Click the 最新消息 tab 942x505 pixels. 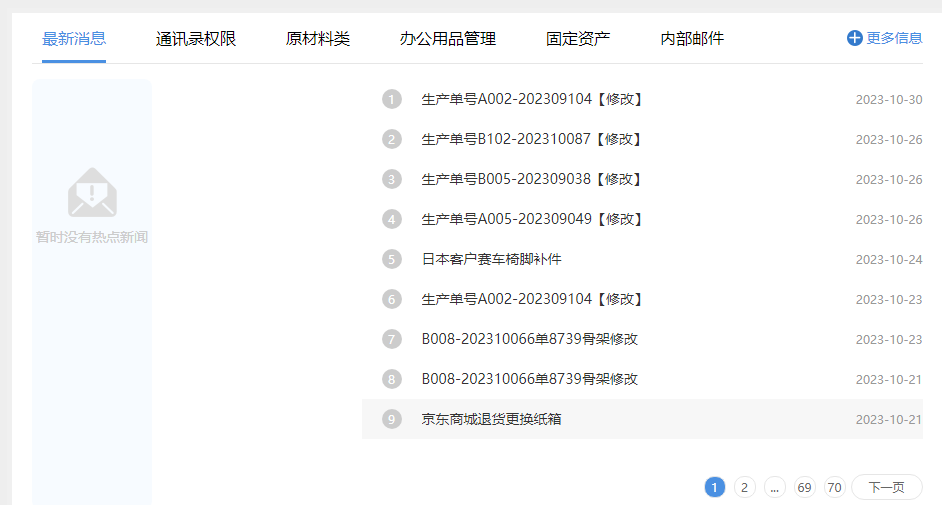click(x=74, y=39)
